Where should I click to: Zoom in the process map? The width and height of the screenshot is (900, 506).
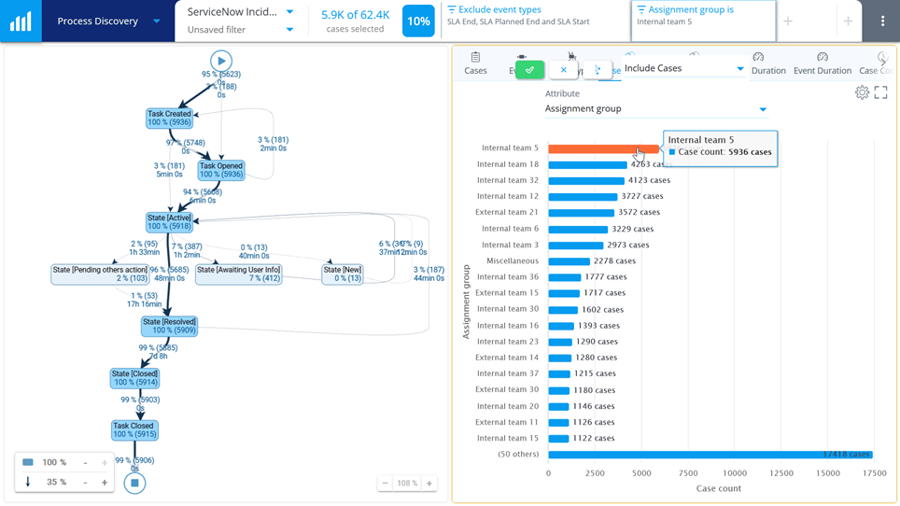coord(429,483)
